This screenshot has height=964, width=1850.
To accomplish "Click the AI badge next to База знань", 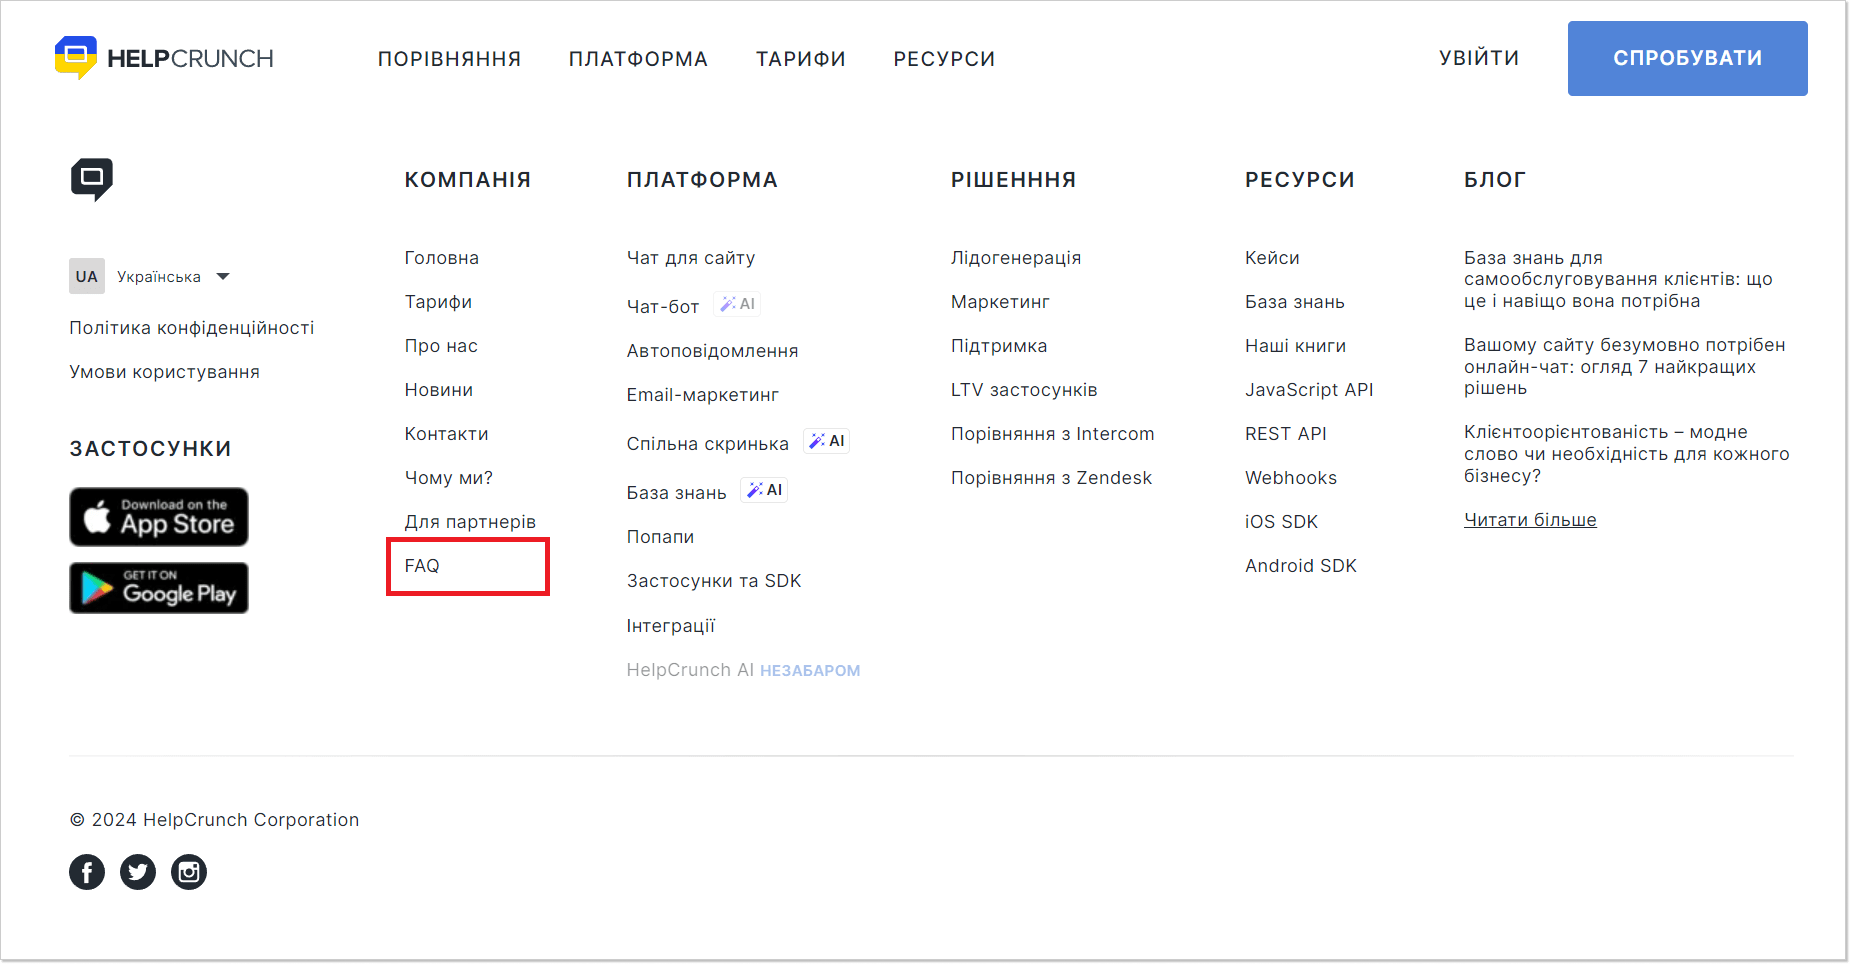I will coord(764,490).
